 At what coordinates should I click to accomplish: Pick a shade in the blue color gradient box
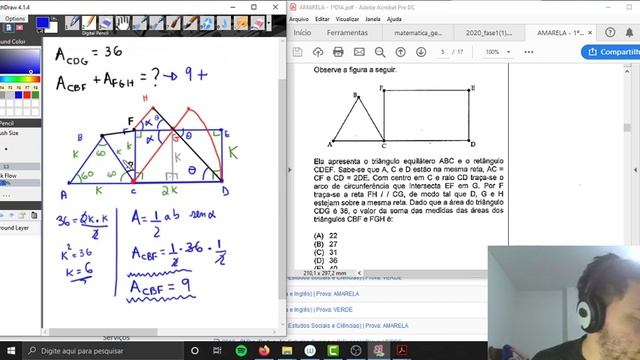[x=20, y=61]
